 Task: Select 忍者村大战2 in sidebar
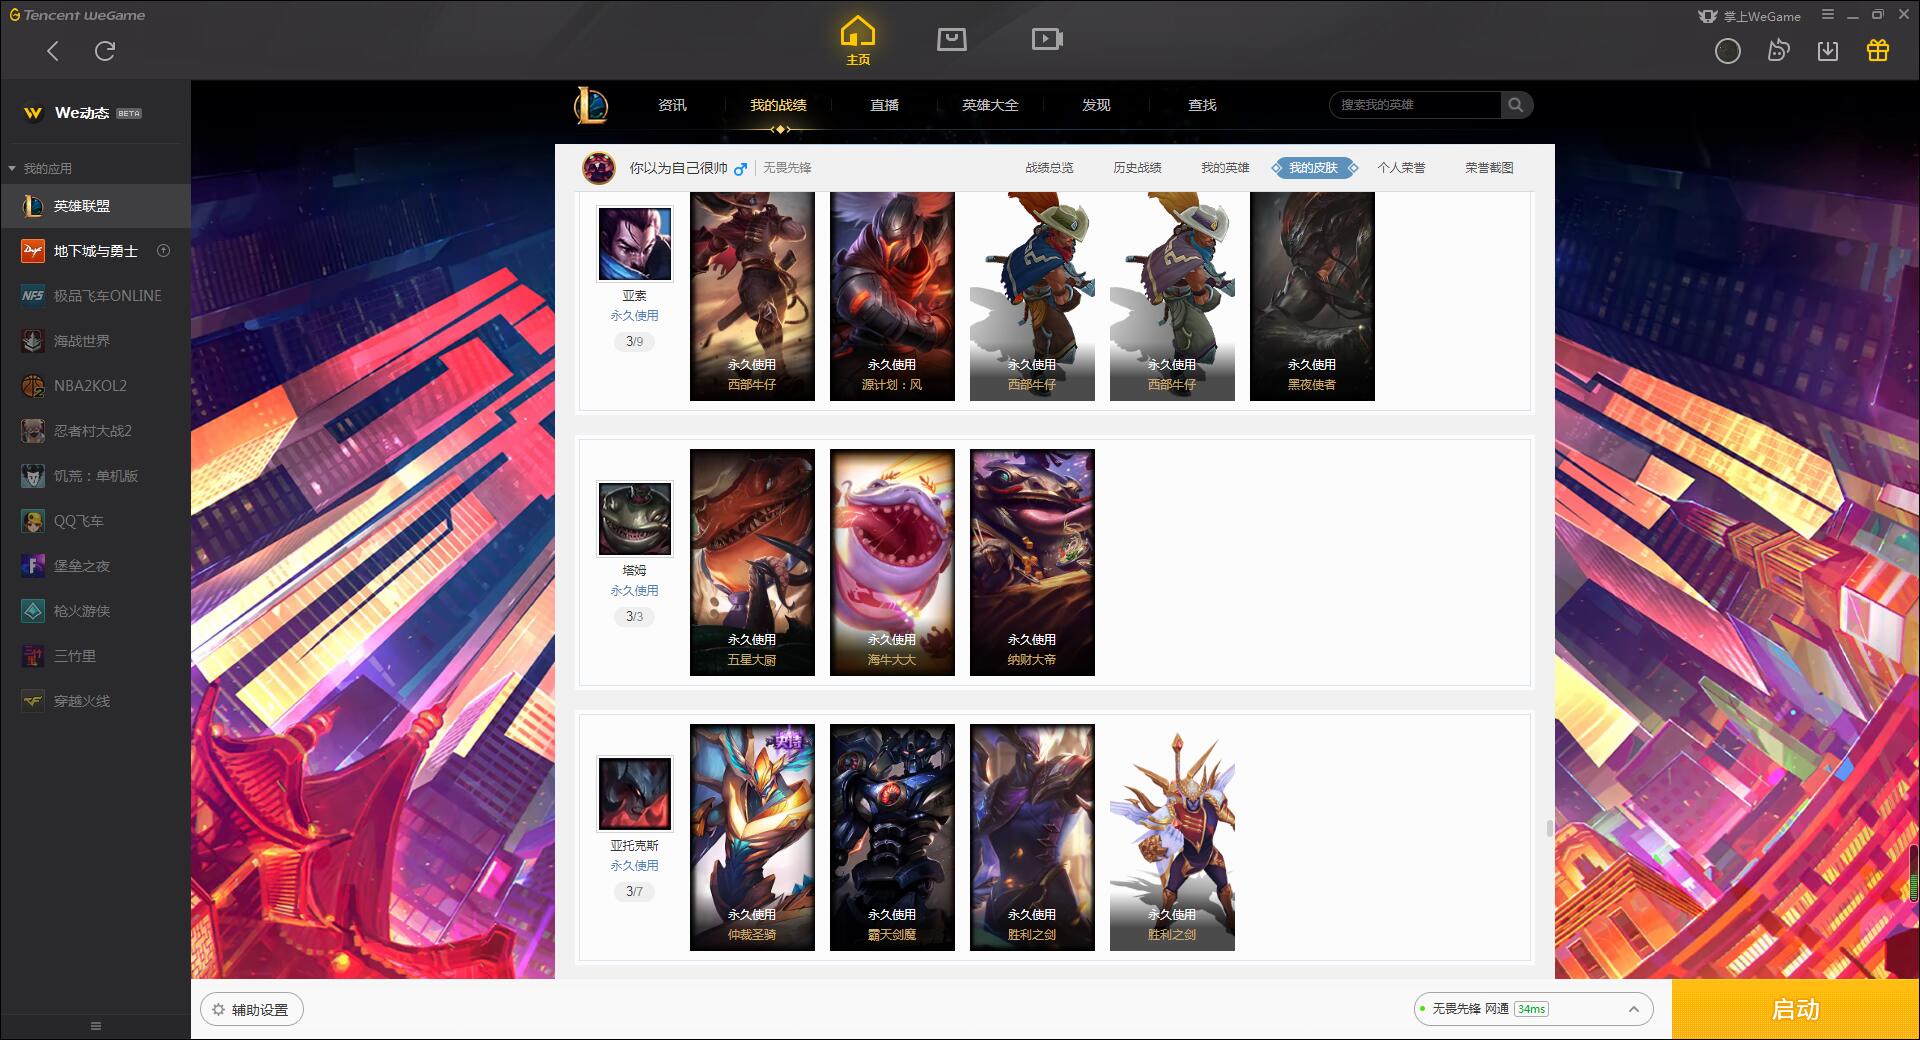[95, 431]
